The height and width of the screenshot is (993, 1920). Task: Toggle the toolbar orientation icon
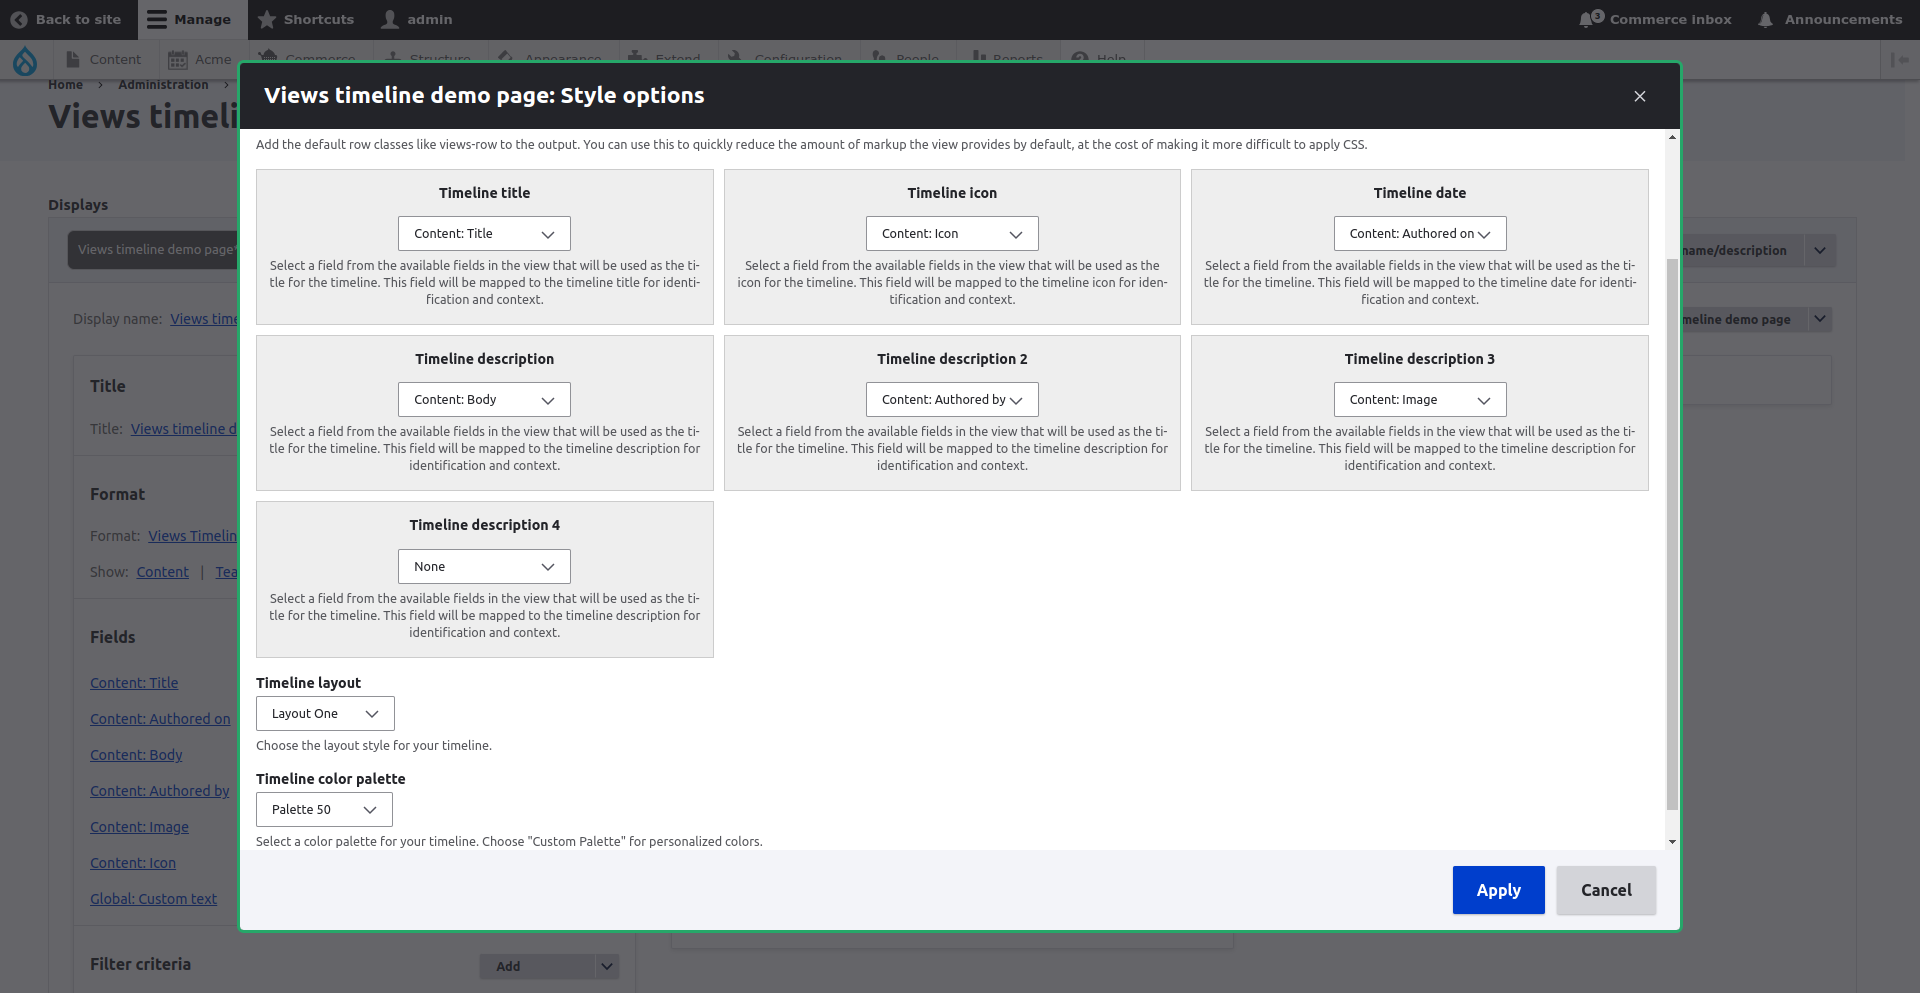tap(1900, 60)
